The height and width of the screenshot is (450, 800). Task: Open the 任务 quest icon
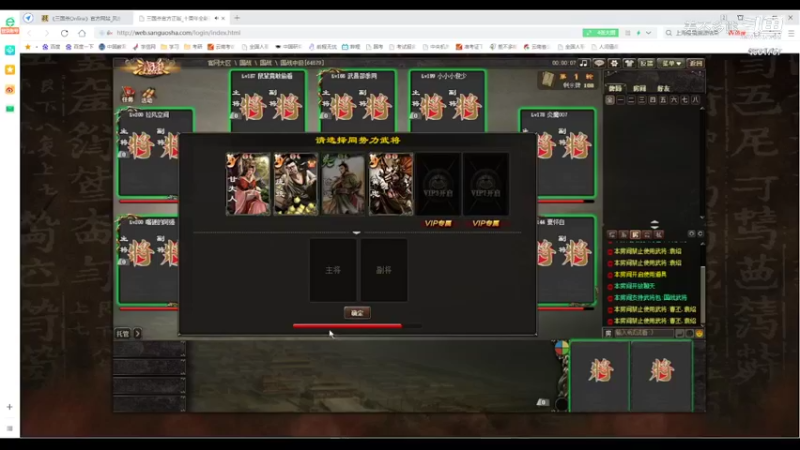(x=128, y=94)
